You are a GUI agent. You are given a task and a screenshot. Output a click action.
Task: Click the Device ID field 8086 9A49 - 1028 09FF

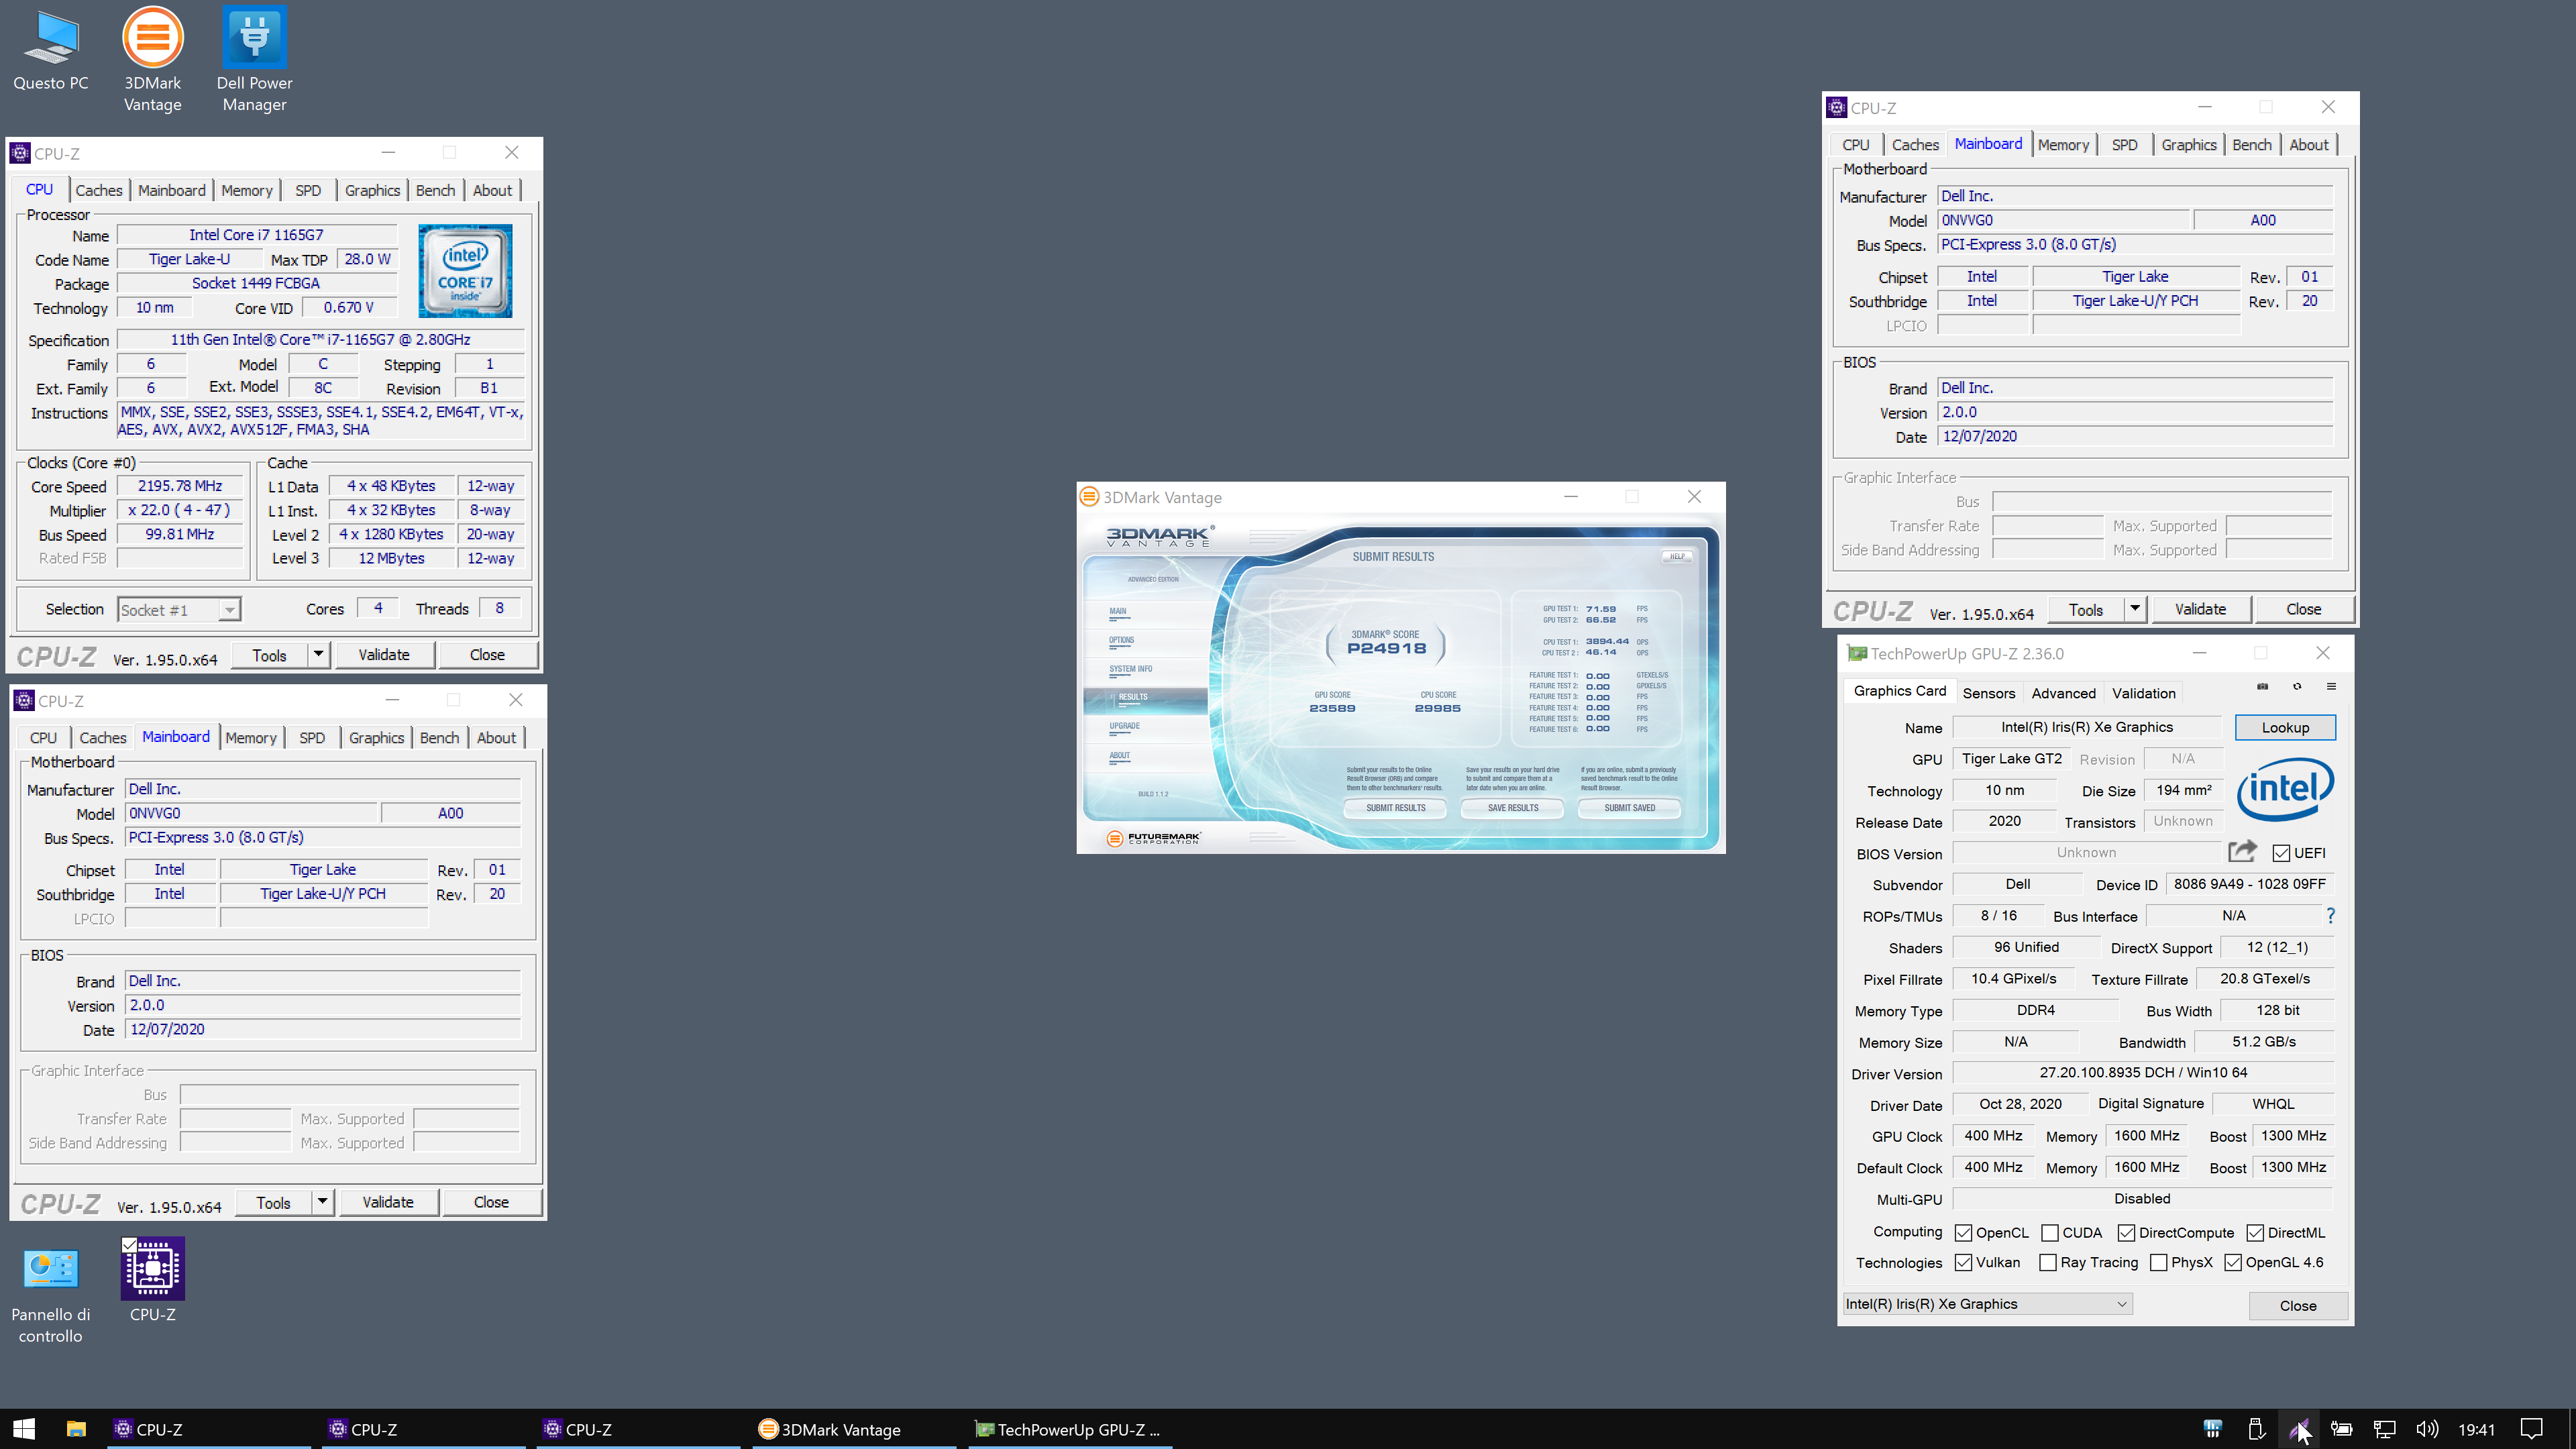pyautogui.click(x=2249, y=884)
